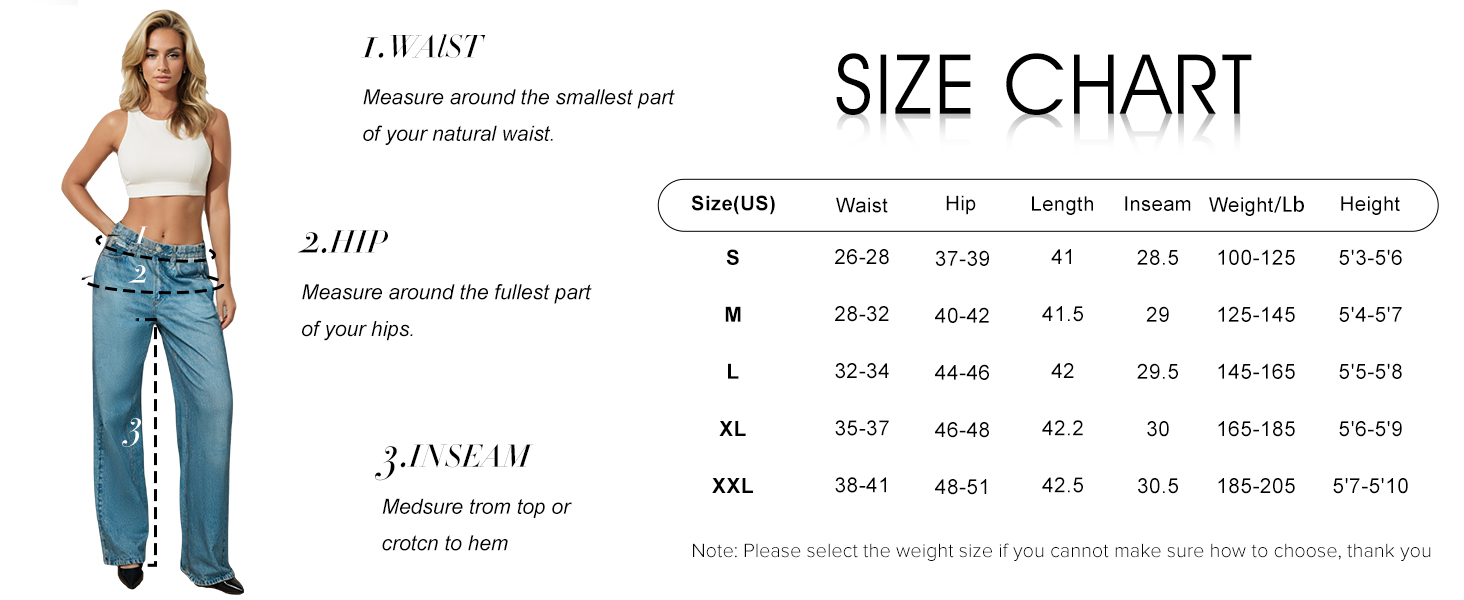
Task: Choose the XXL size row label
Action: point(733,487)
